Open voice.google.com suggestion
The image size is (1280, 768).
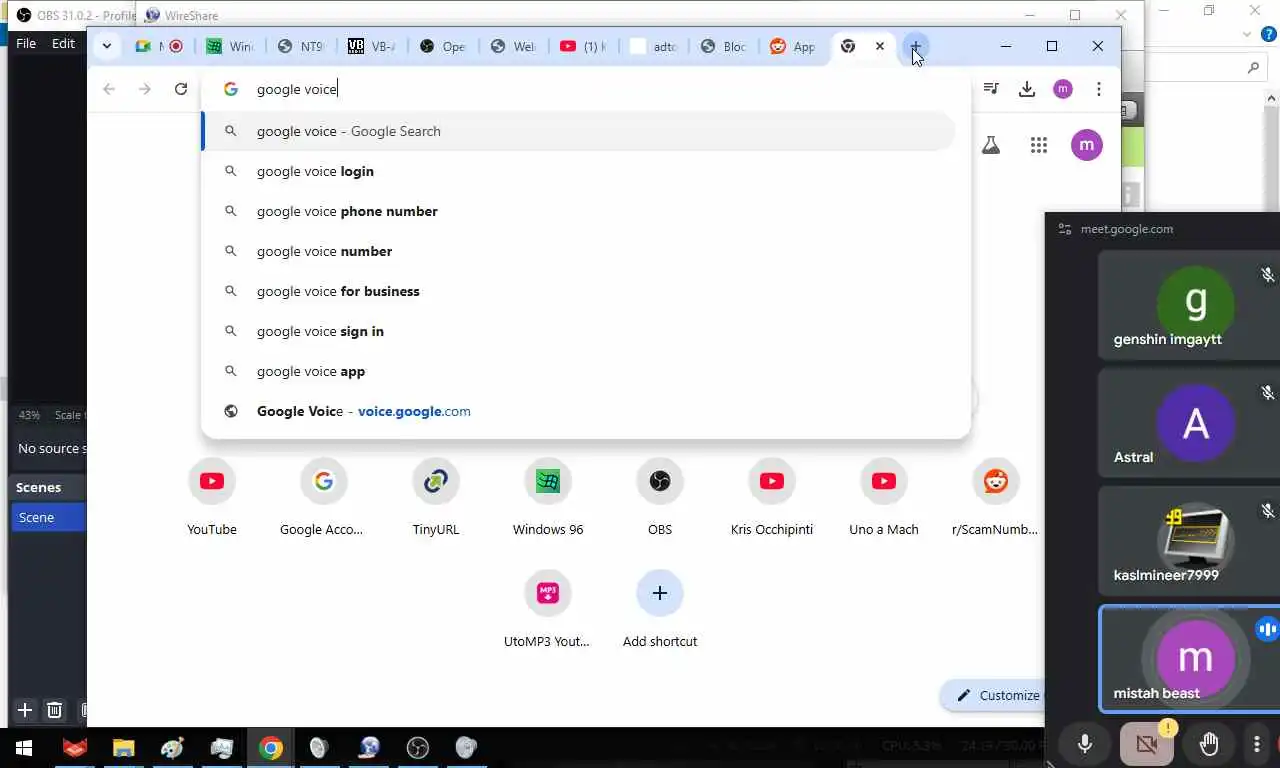[x=580, y=411]
